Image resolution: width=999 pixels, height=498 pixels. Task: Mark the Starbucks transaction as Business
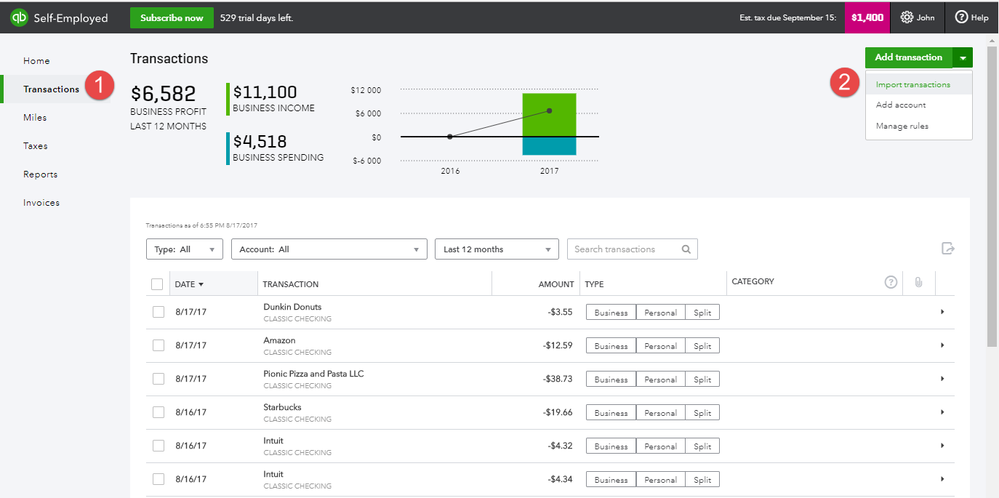[610, 412]
